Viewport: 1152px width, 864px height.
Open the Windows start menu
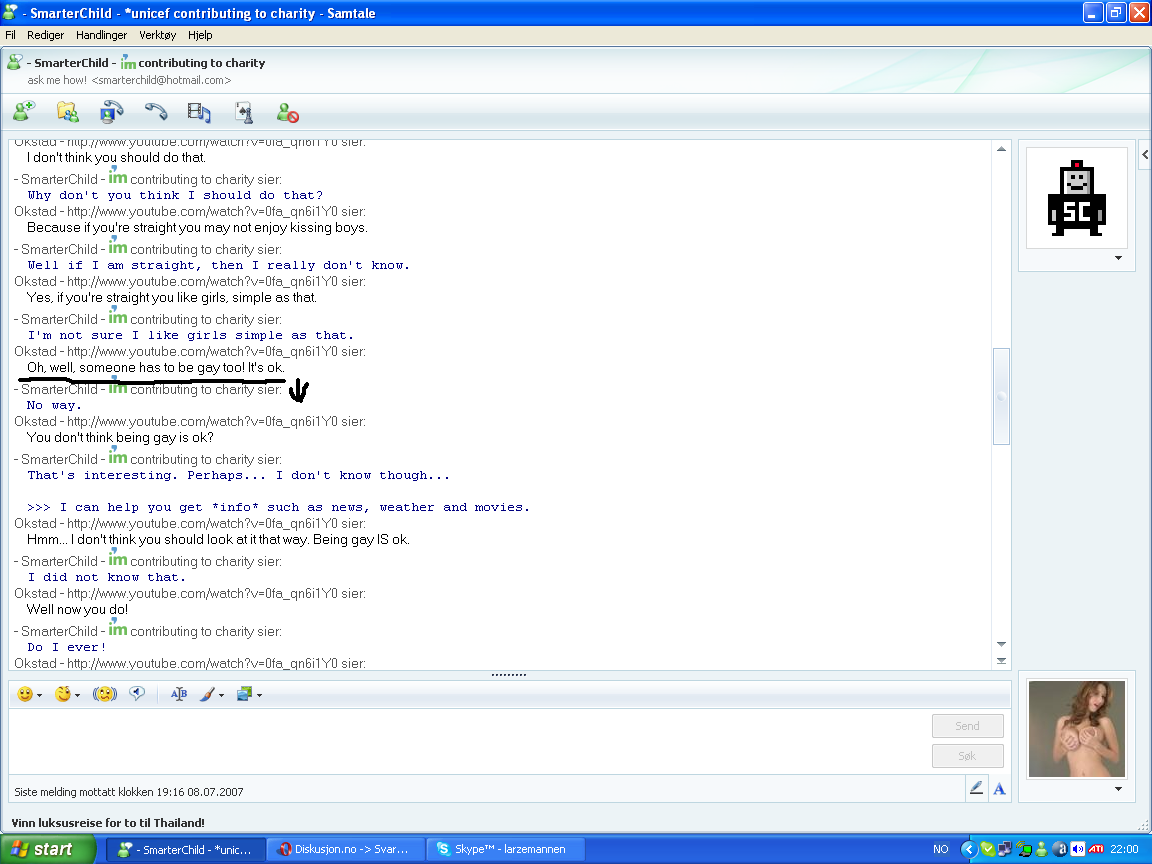point(48,849)
